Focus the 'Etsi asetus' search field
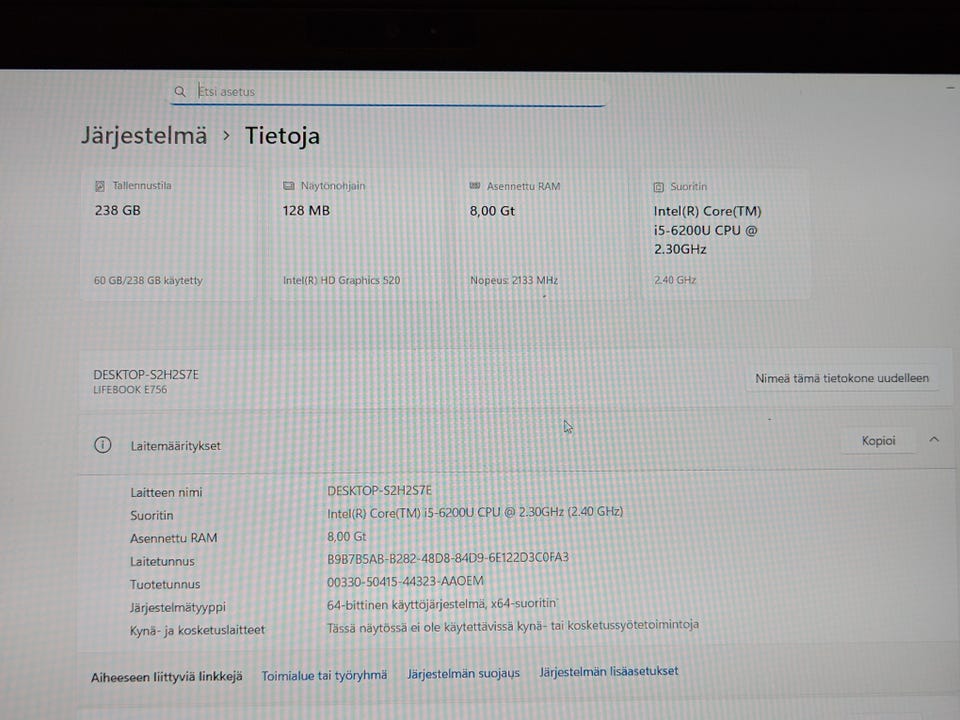 tap(388, 91)
